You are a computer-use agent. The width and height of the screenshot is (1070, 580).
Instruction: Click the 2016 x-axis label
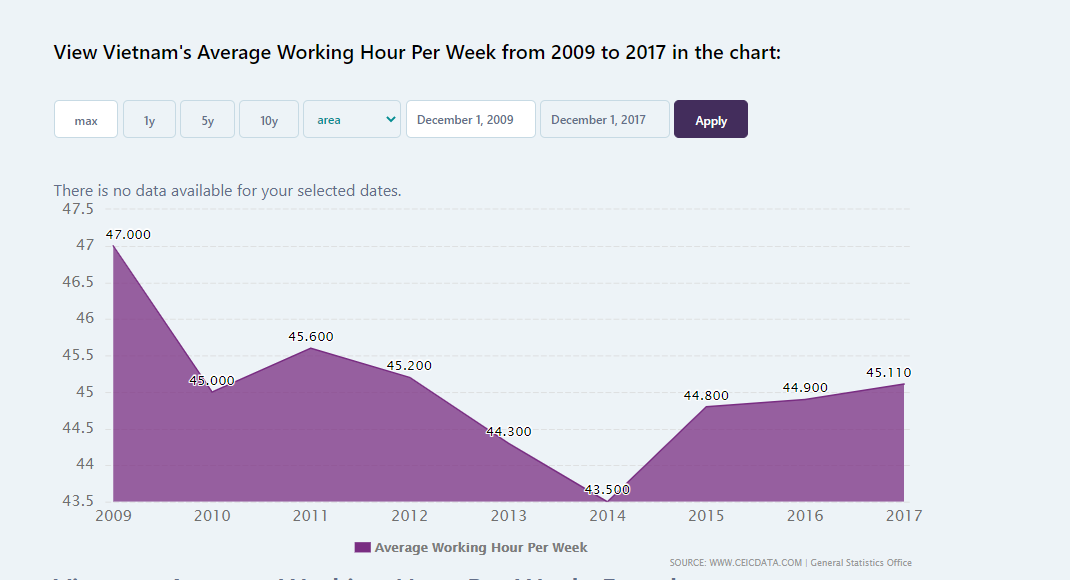point(805,516)
